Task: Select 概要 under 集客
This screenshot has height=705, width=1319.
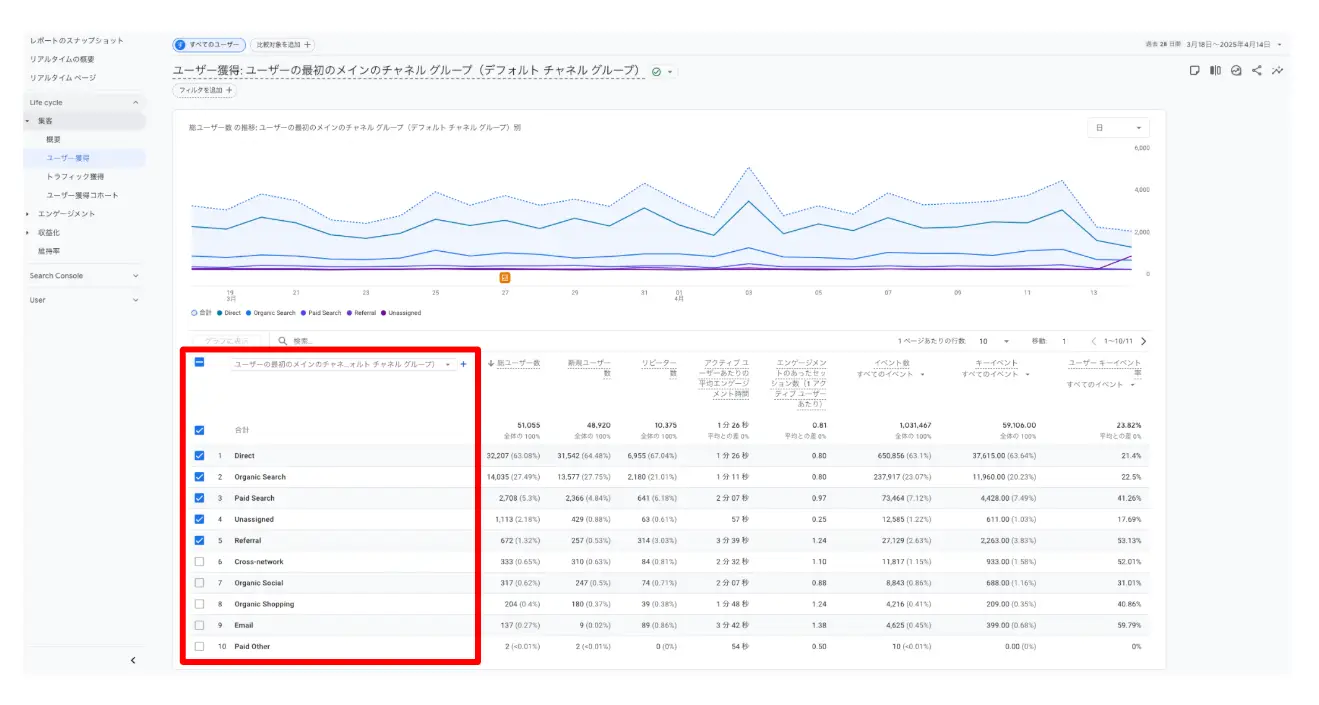Action: pos(54,140)
